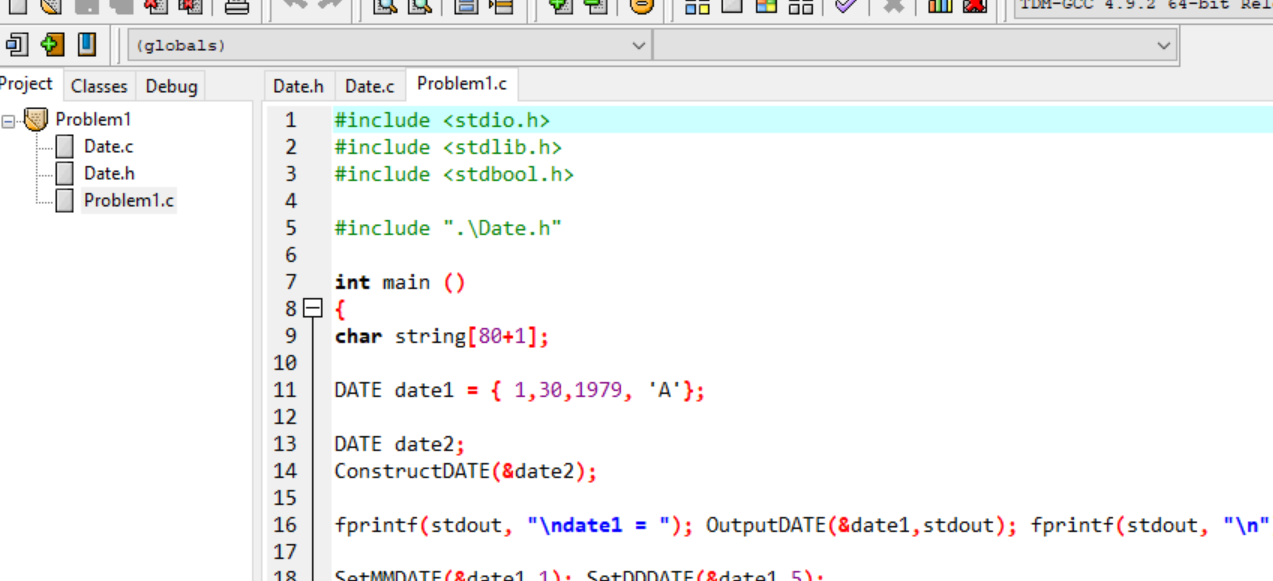The width and height of the screenshot is (1273, 581).
Task: Click the 'char string[80+1];' line
Action: [442, 336]
